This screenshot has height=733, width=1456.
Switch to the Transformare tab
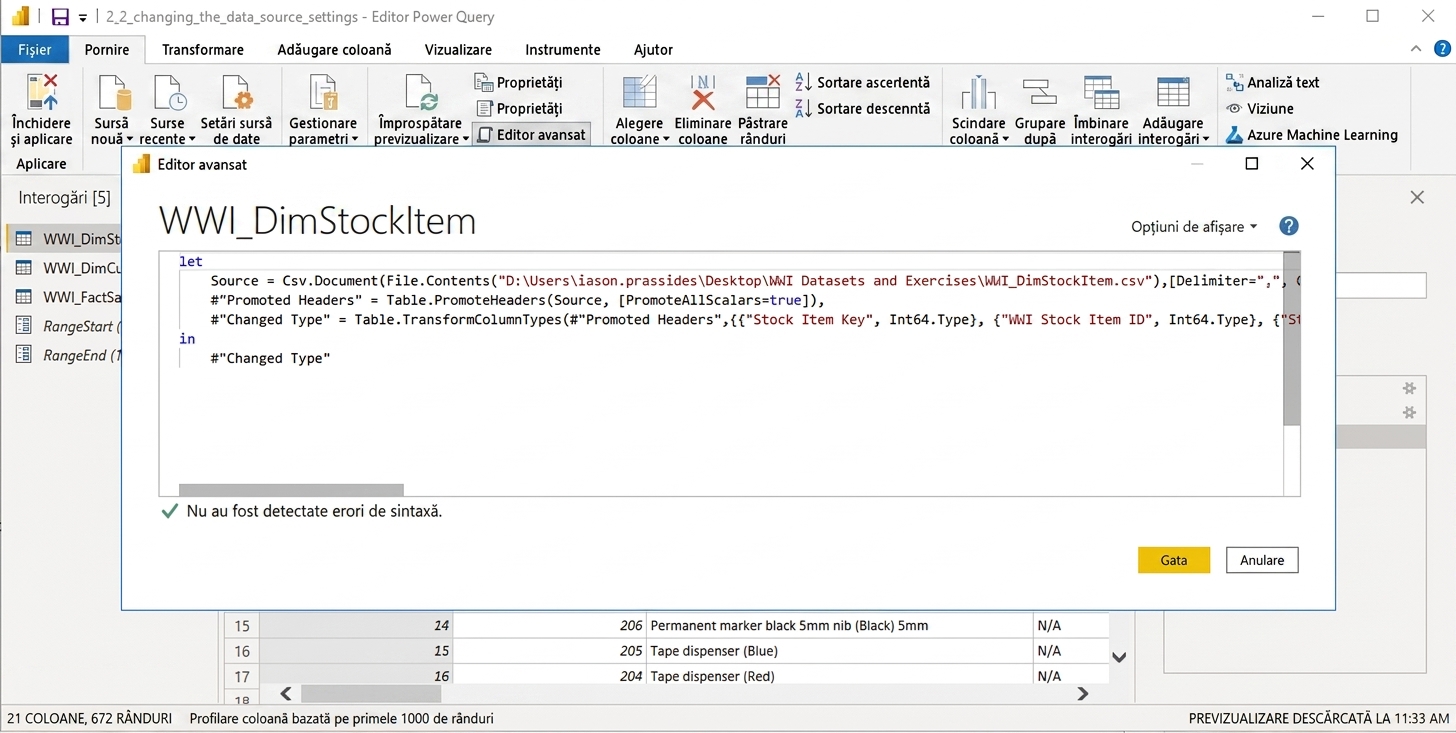[x=203, y=50]
